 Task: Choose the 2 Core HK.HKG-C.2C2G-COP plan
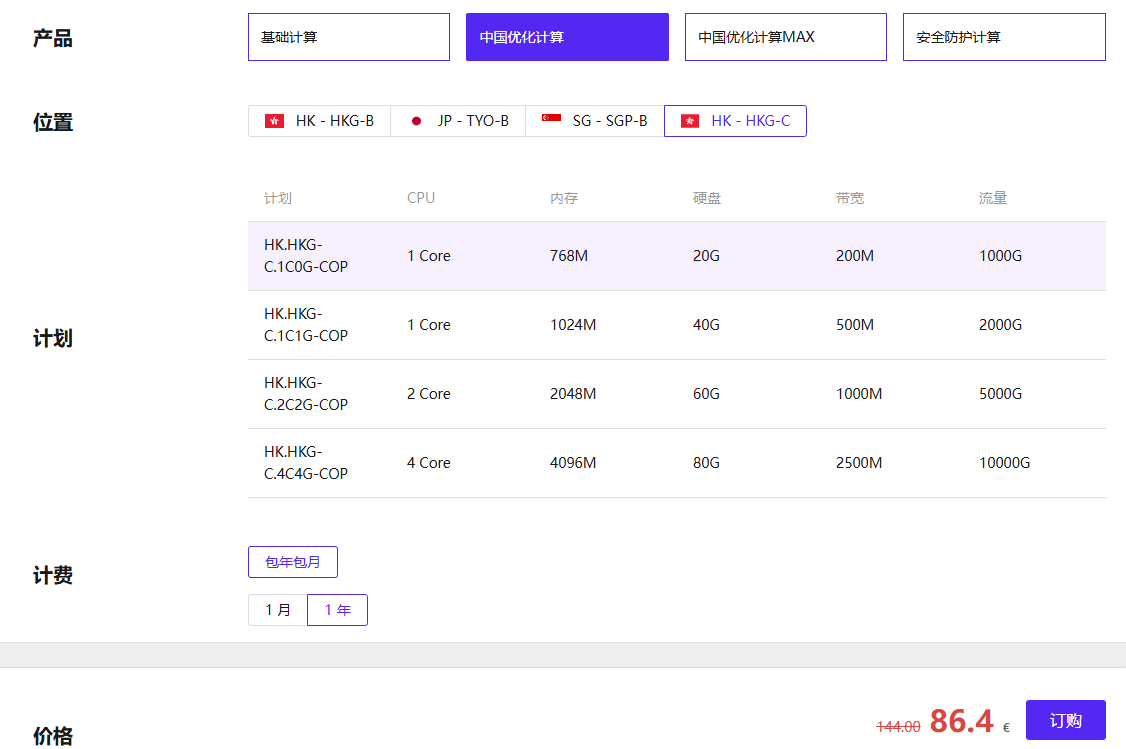point(676,394)
